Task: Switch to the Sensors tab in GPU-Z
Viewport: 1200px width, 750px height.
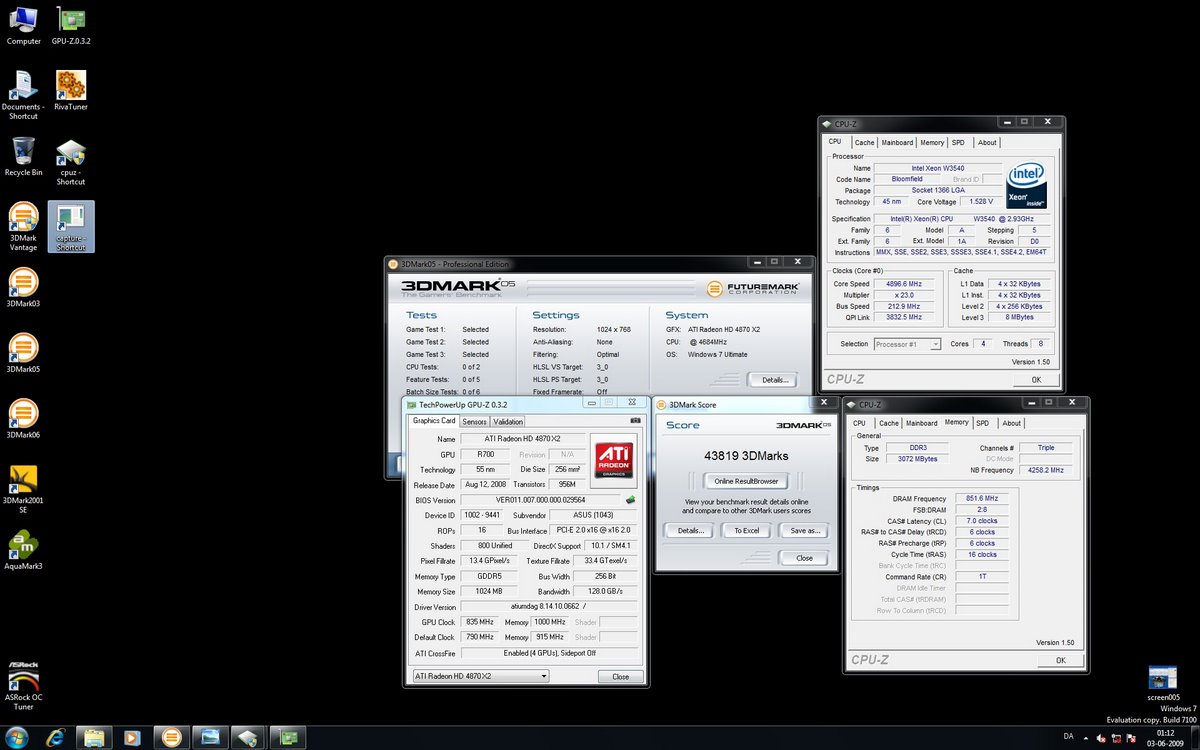Action: [x=474, y=421]
